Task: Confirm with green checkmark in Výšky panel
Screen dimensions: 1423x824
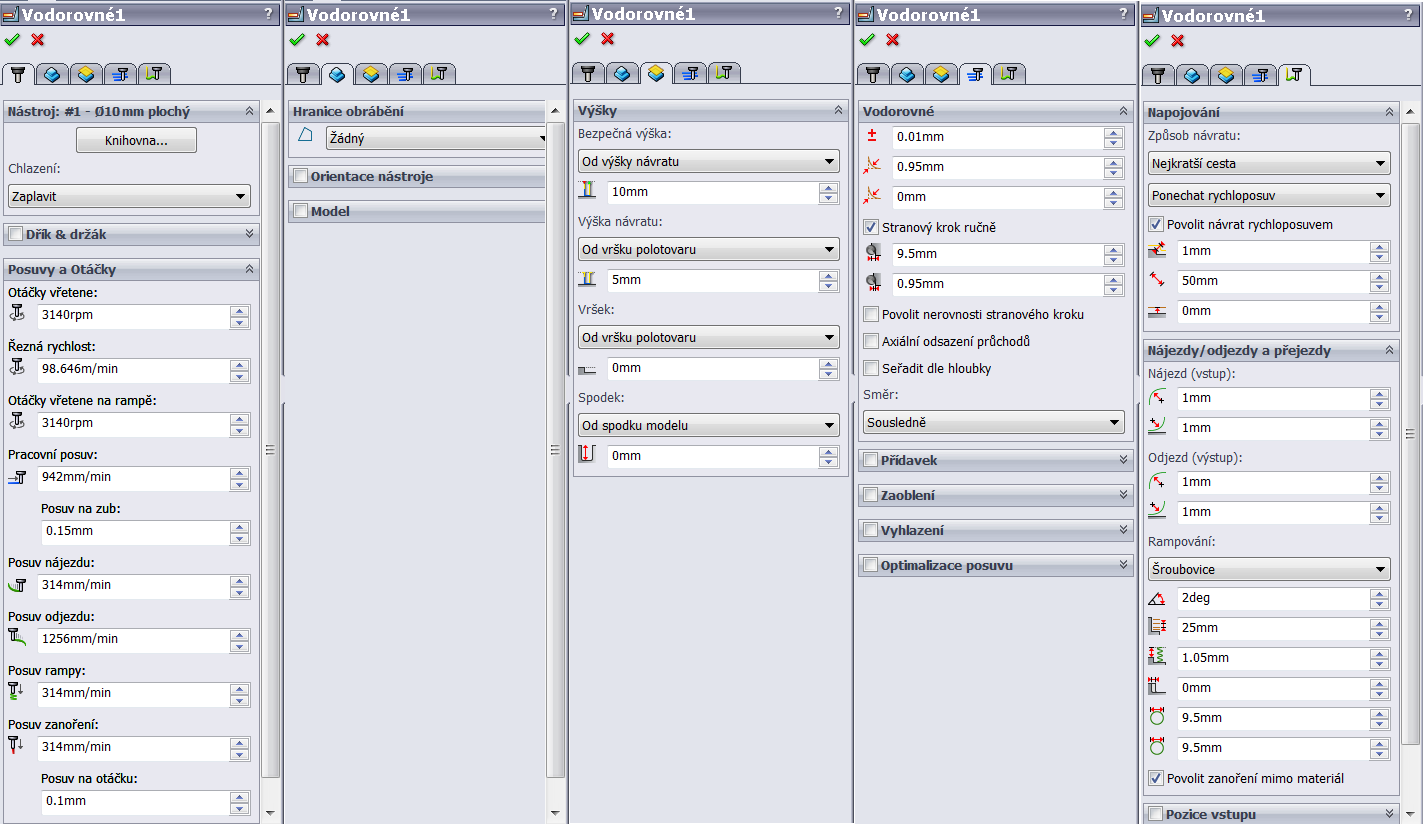Action: [582, 40]
